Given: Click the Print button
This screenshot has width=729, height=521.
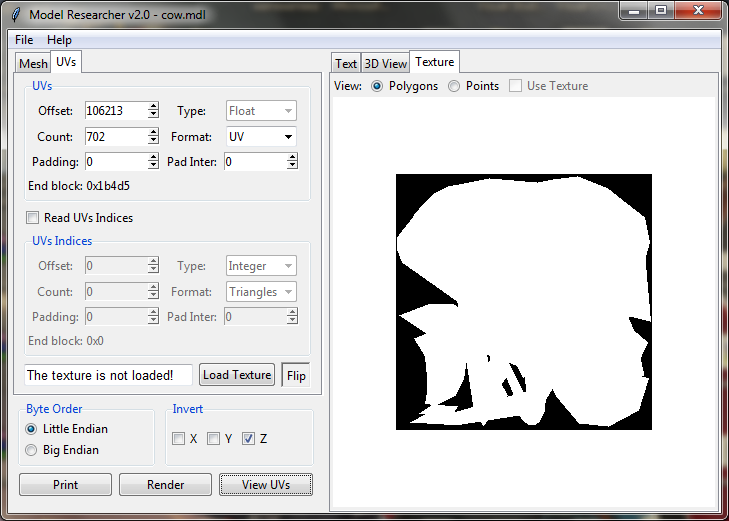Looking at the screenshot, I should 66,485.
